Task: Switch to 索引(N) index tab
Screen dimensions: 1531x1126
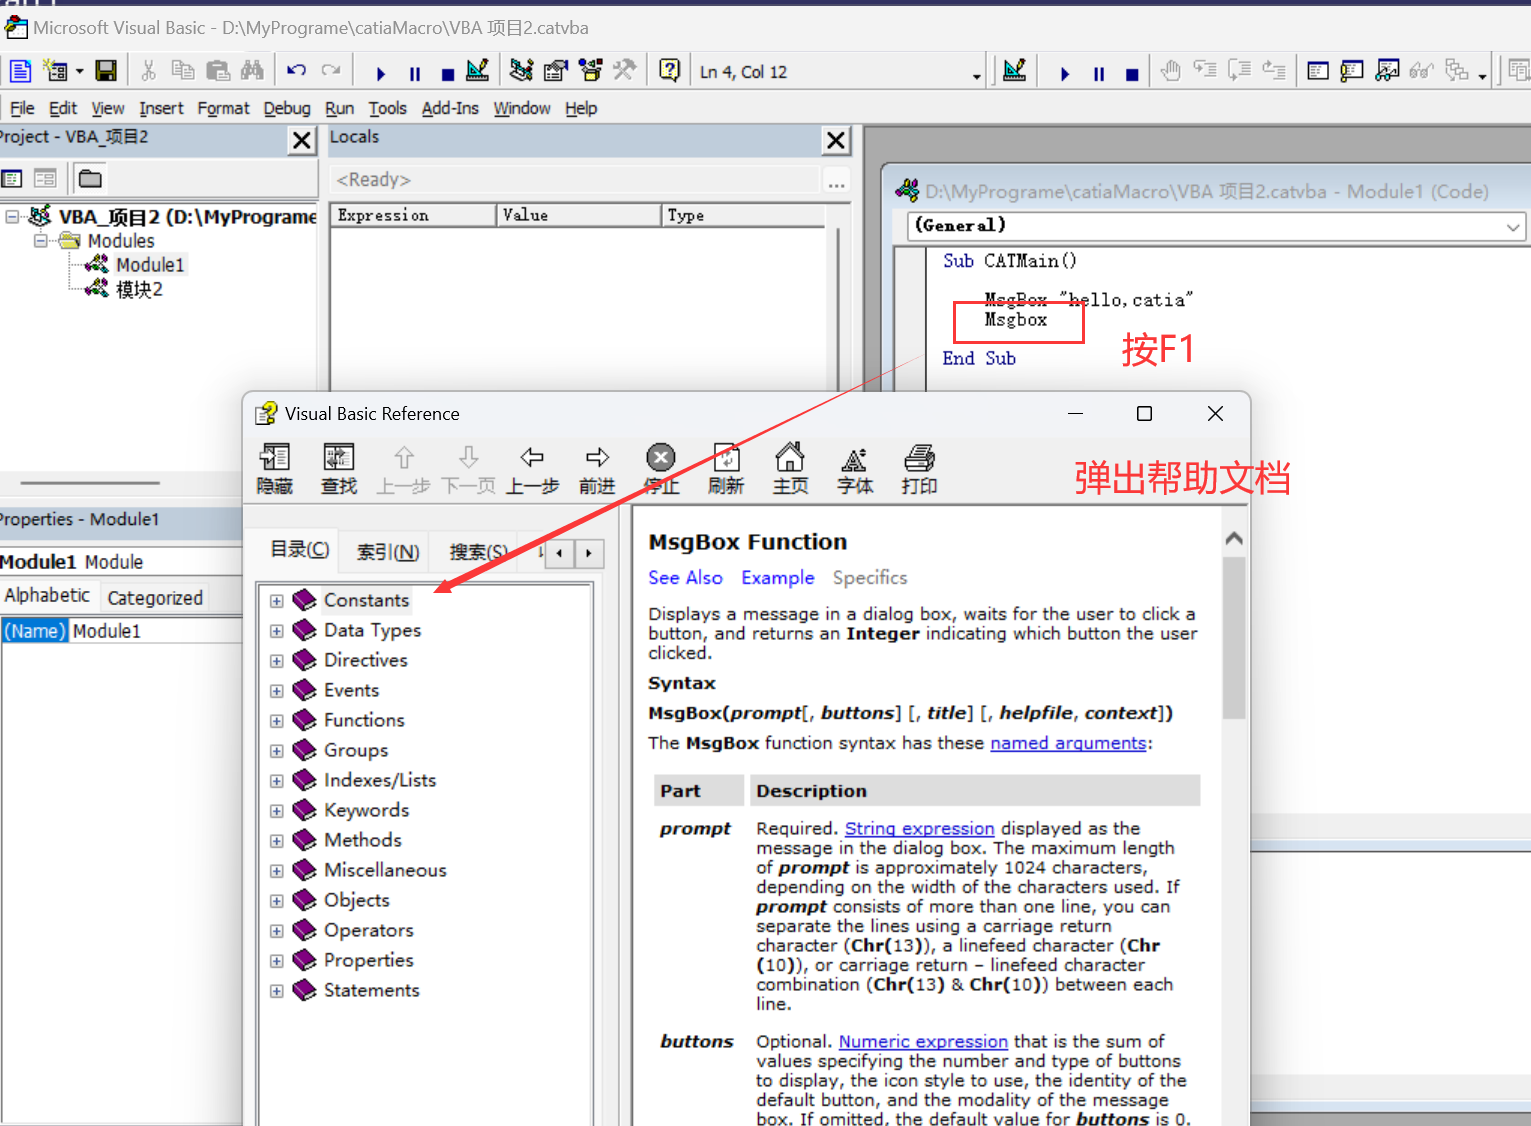Action: (388, 552)
